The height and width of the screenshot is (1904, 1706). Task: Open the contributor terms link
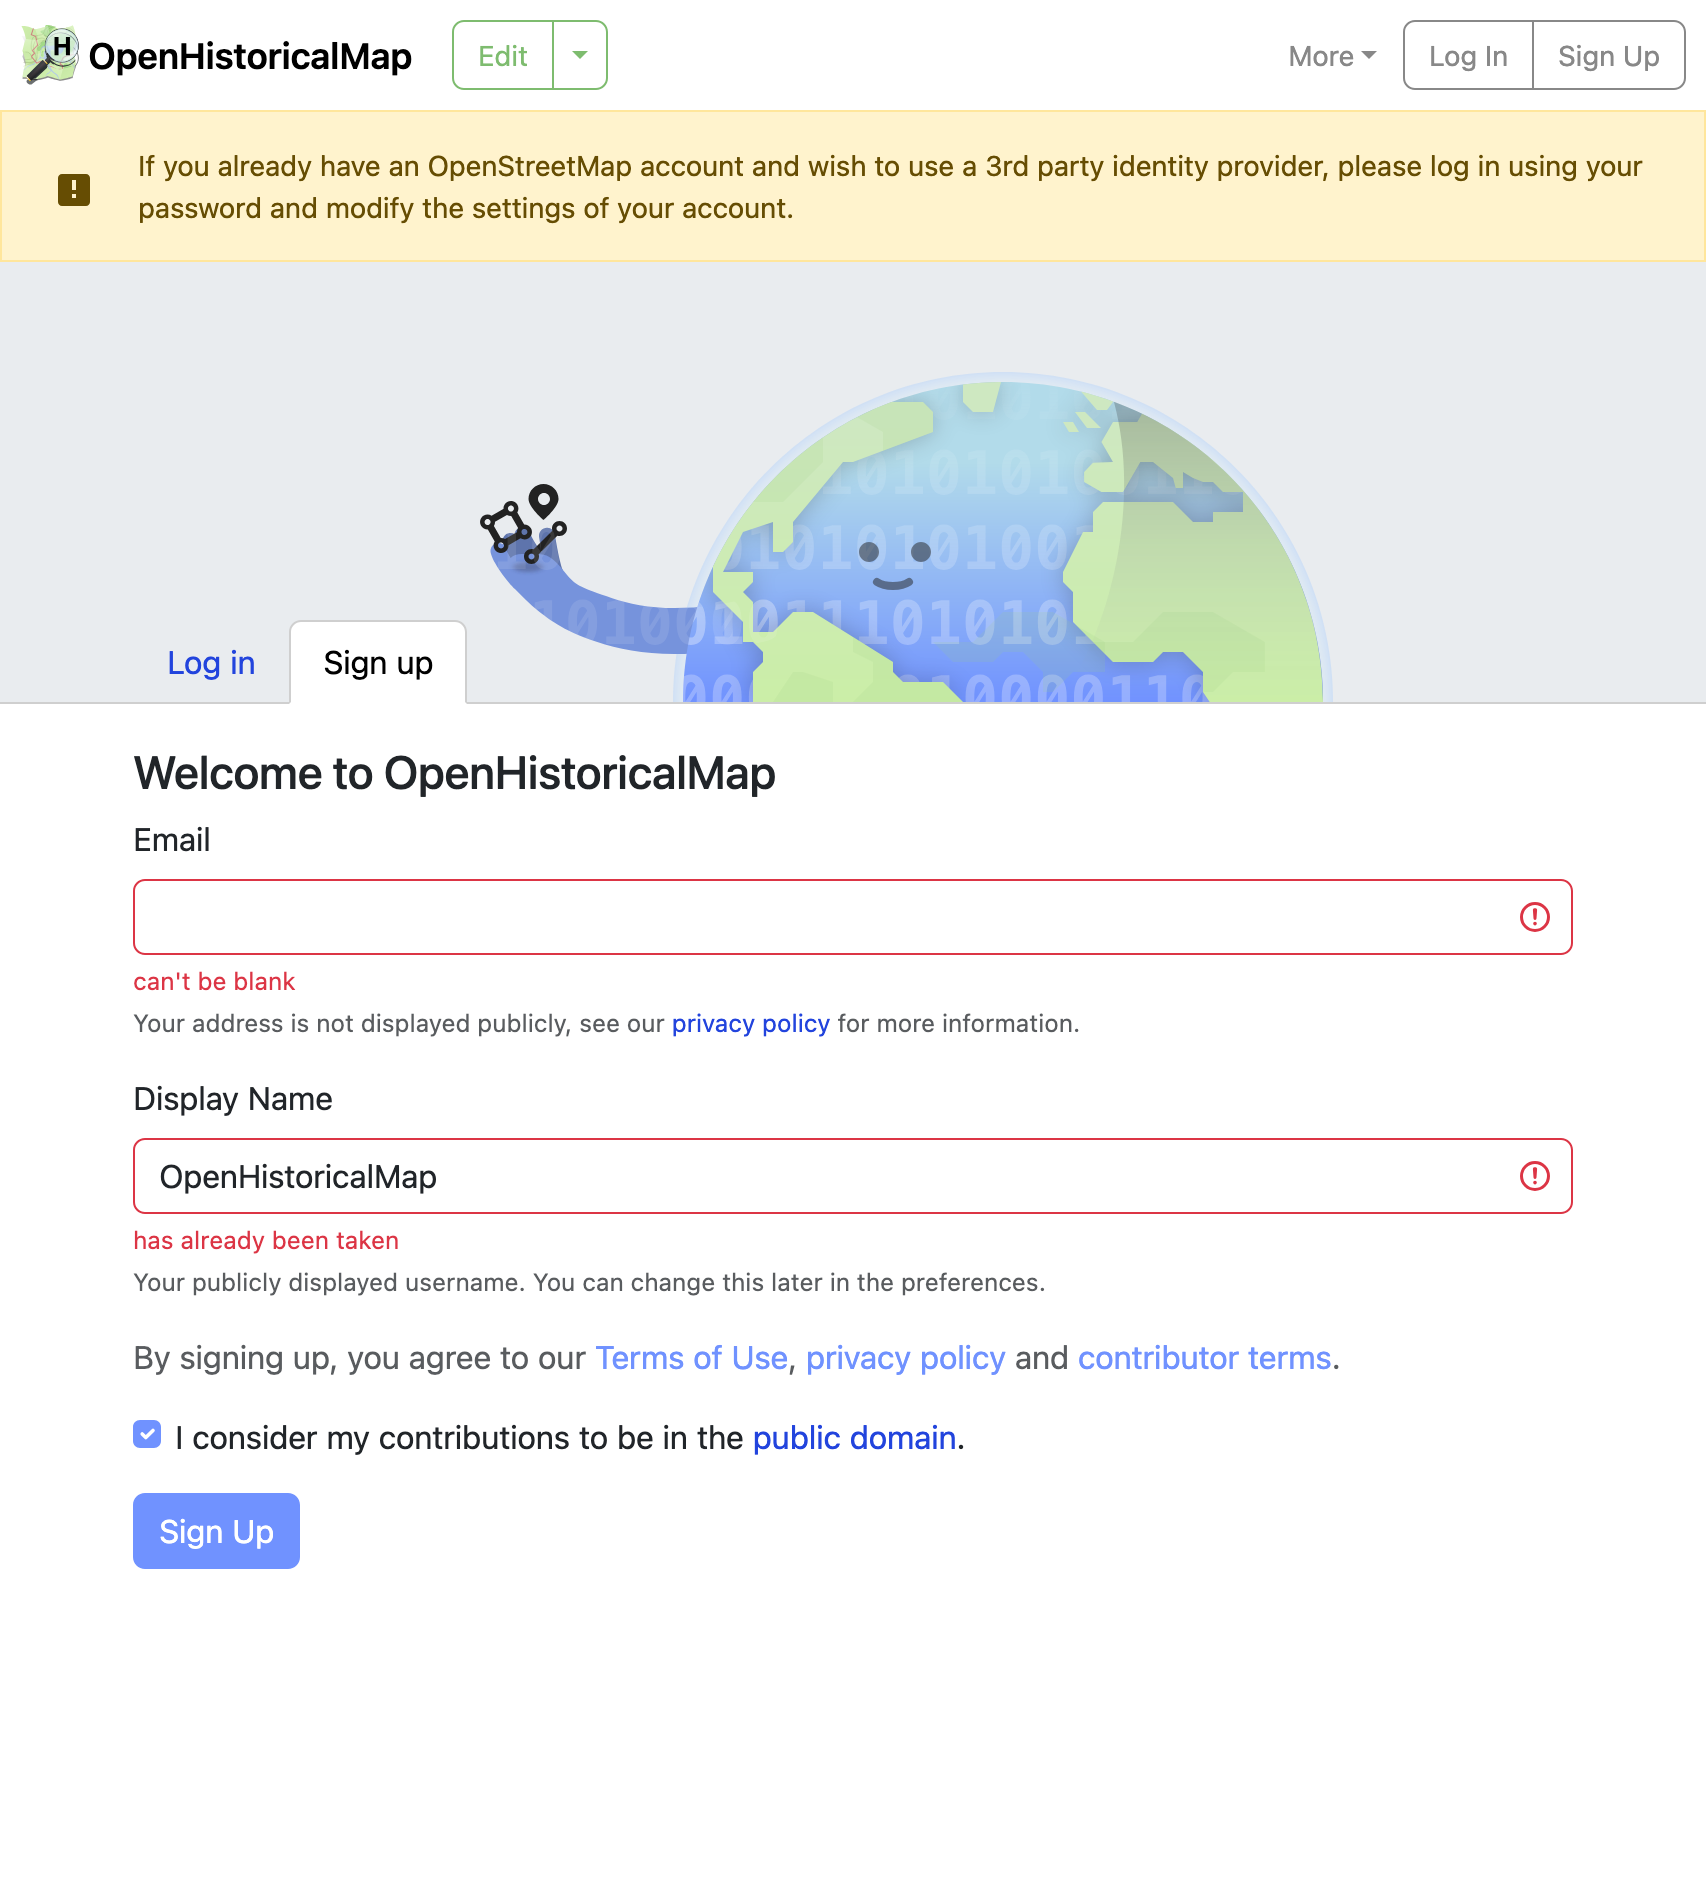click(1204, 1358)
